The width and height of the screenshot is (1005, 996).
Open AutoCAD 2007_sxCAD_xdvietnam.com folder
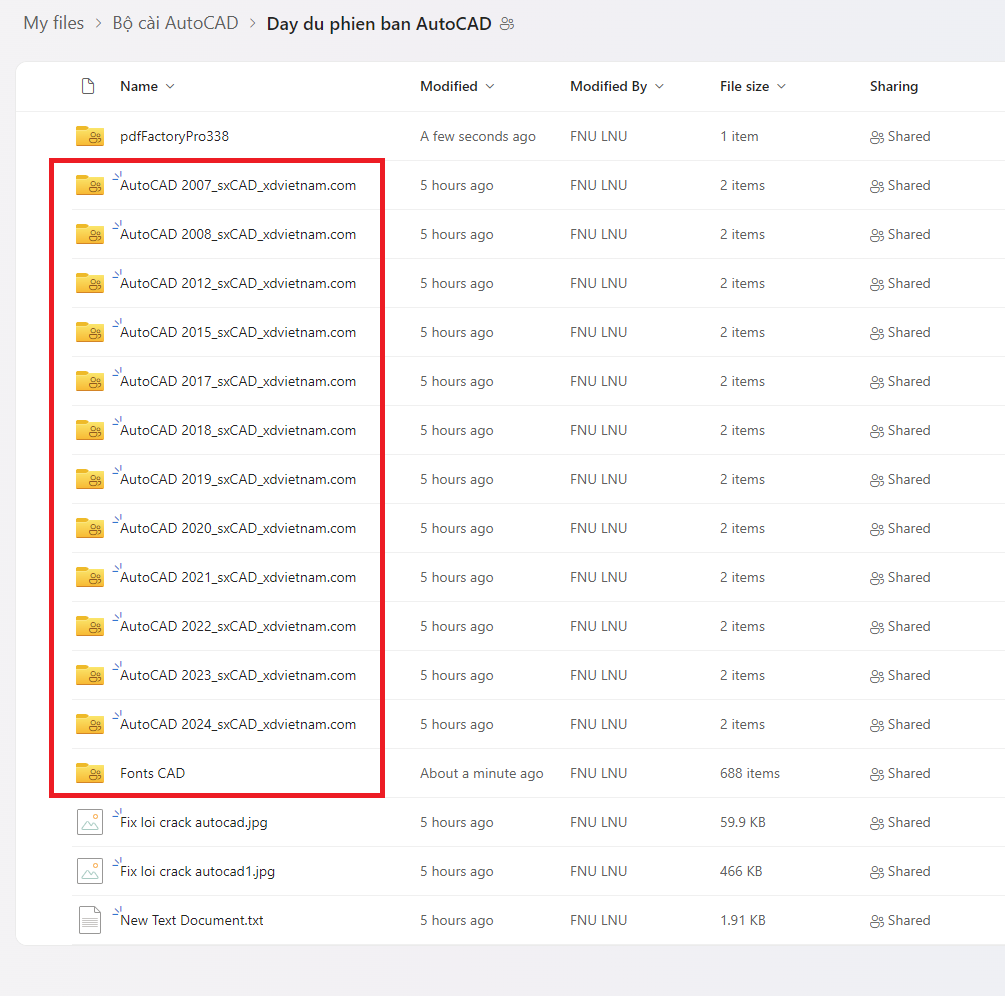pyautogui.click(x=238, y=185)
